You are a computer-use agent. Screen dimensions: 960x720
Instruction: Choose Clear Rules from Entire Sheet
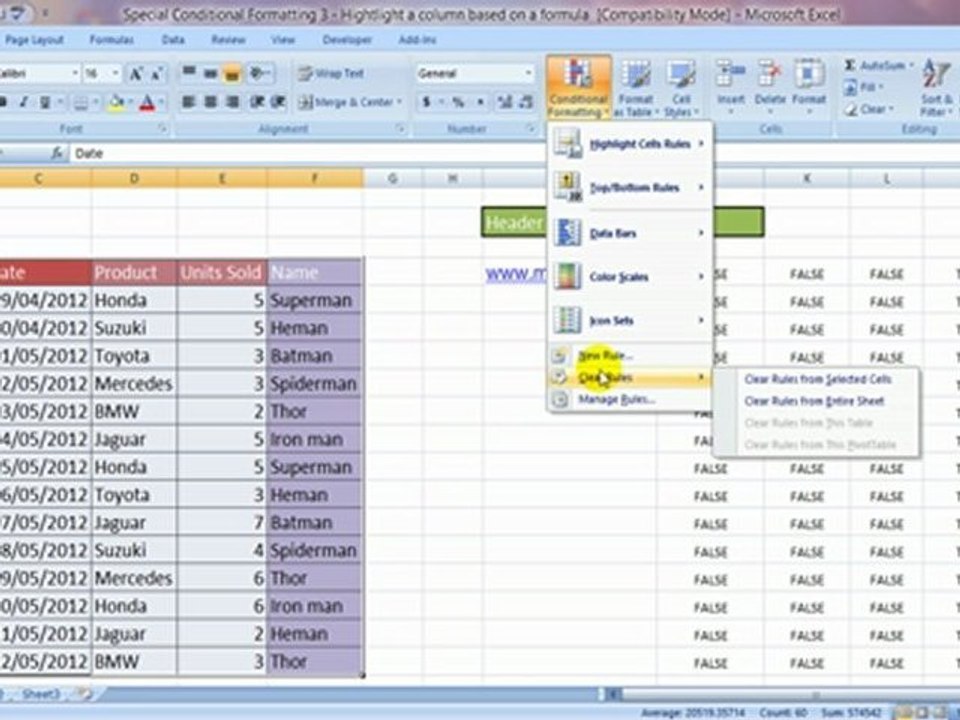tap(814, 402)
